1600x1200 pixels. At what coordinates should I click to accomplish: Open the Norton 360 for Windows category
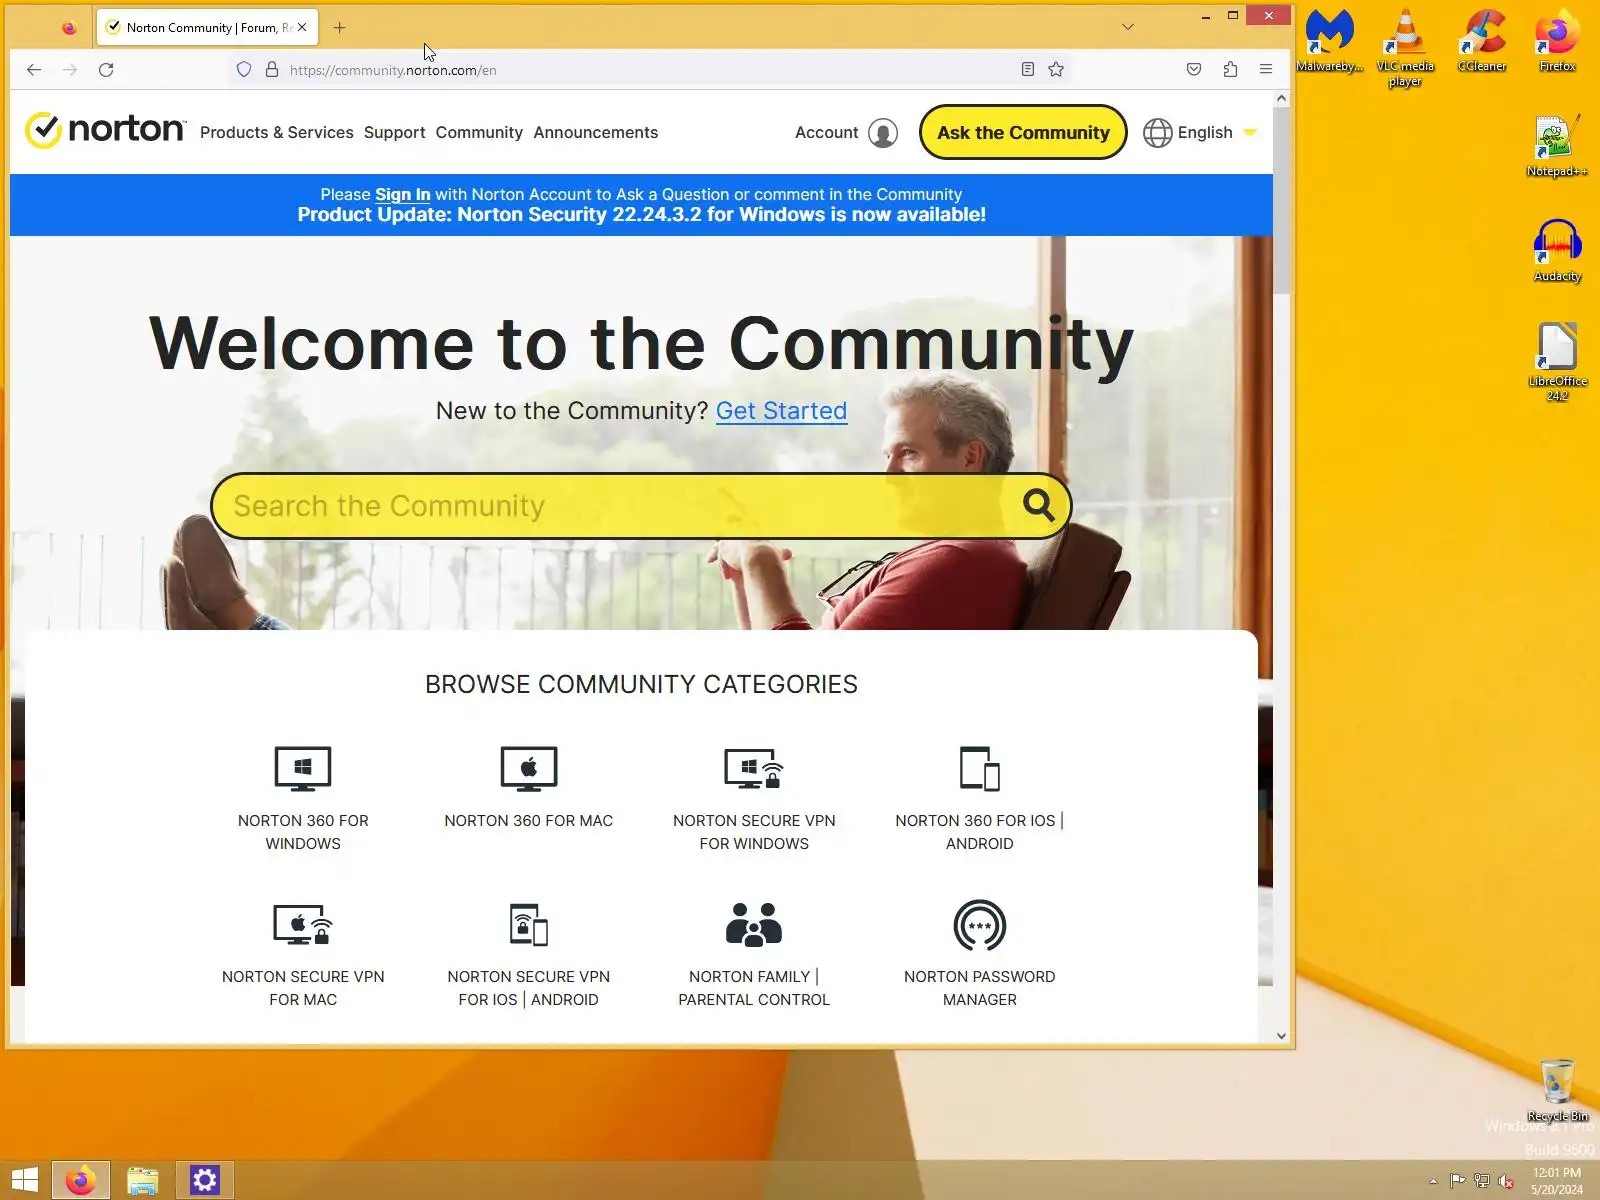[303, 799]
